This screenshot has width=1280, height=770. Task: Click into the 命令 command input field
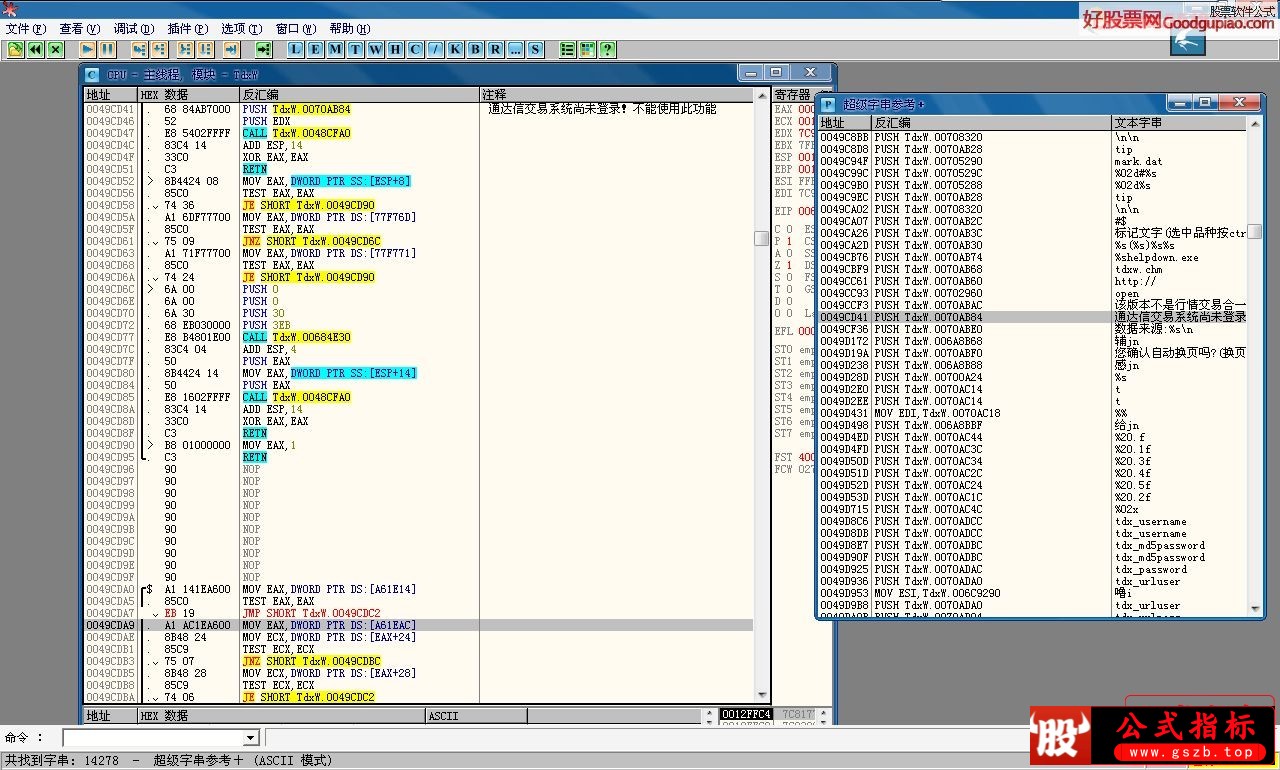153,738
